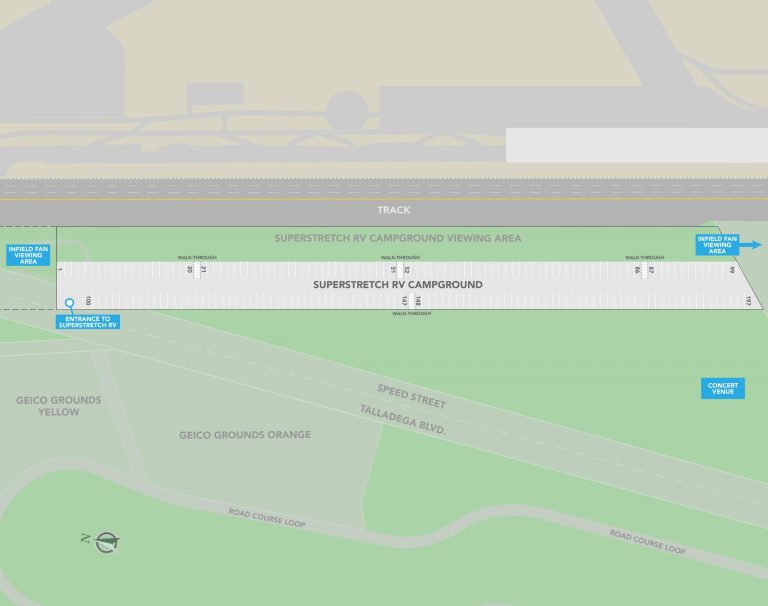Select campsite number 99
The image size is (768, 606).
point(732,269)
